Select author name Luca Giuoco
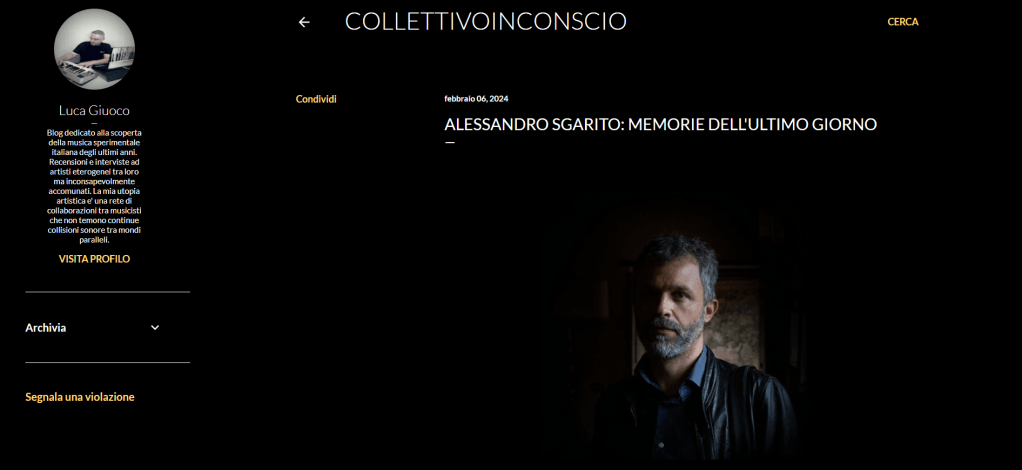Screen dimensions: 1022x470 pyautogui.click(x=95, y=110)
